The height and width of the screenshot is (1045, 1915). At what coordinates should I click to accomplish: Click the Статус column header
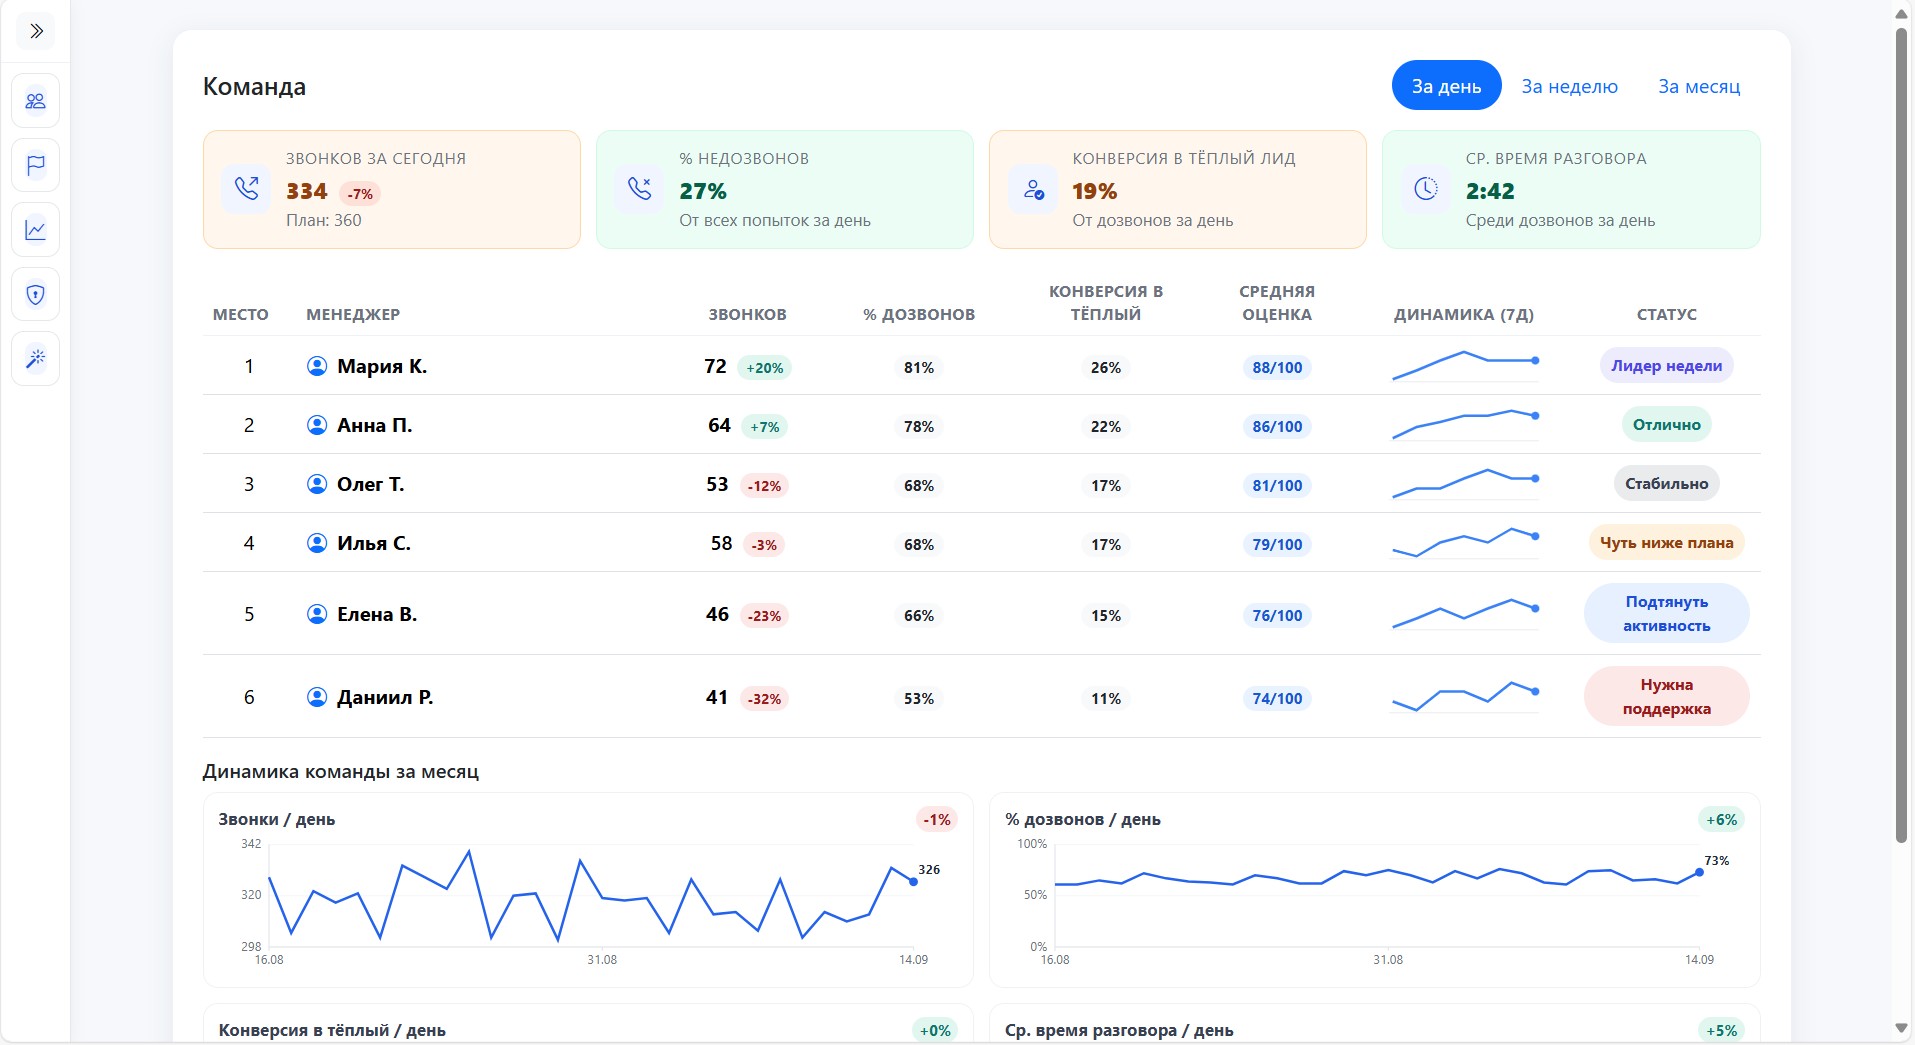click(1666, 314)
